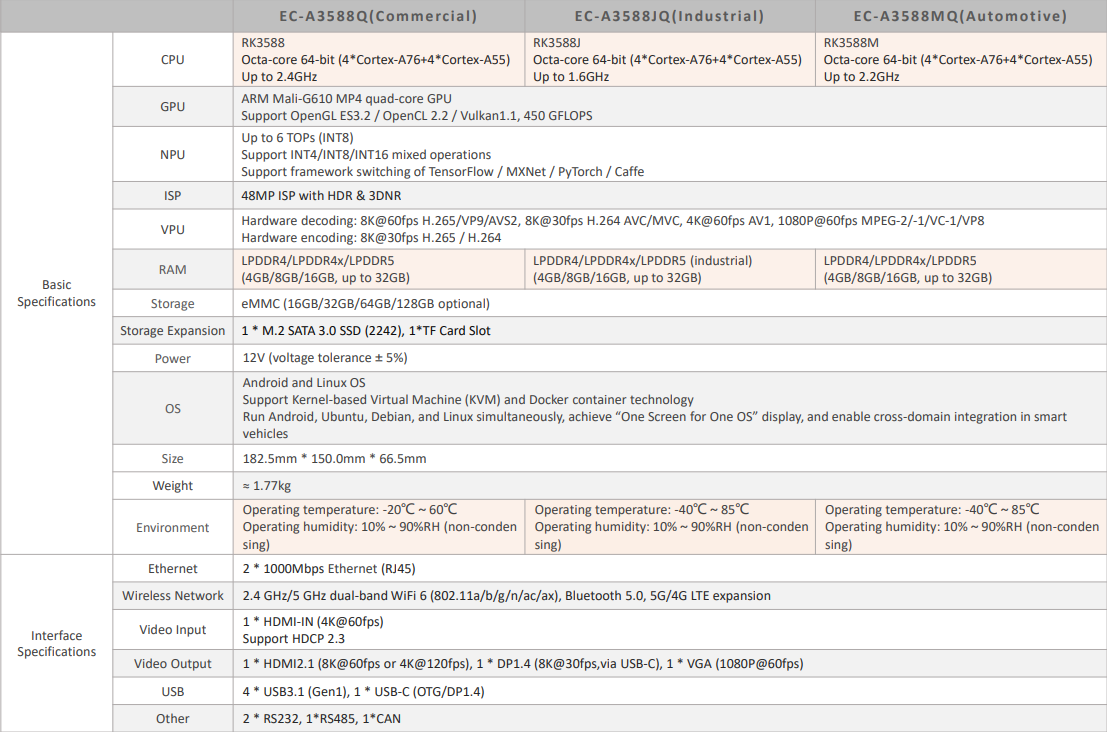
Task: Click the GPU row label
Action: click(x=172, y=107)
